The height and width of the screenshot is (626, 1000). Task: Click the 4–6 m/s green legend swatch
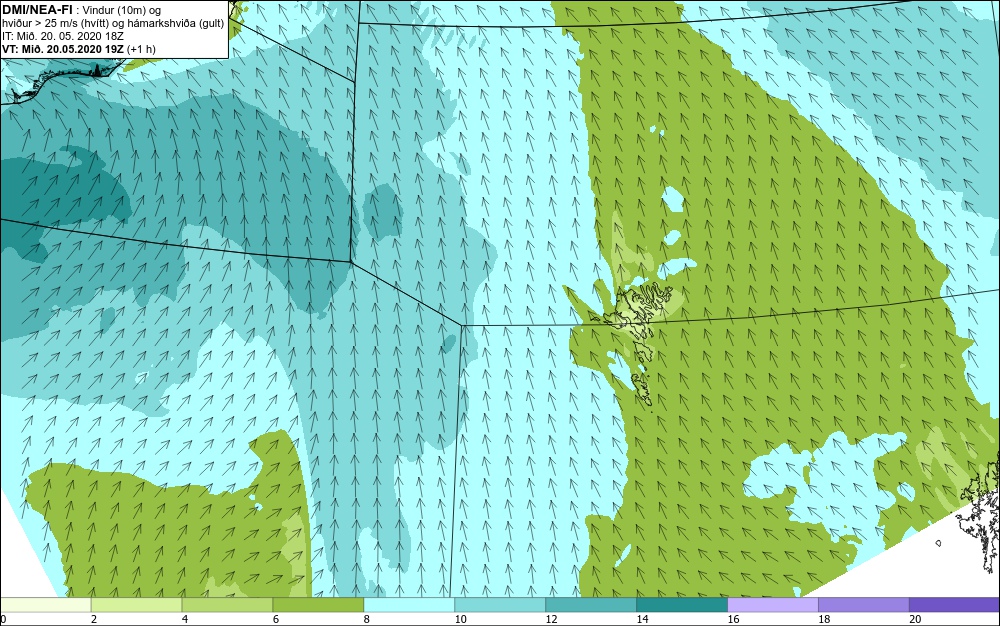point(227,605)
